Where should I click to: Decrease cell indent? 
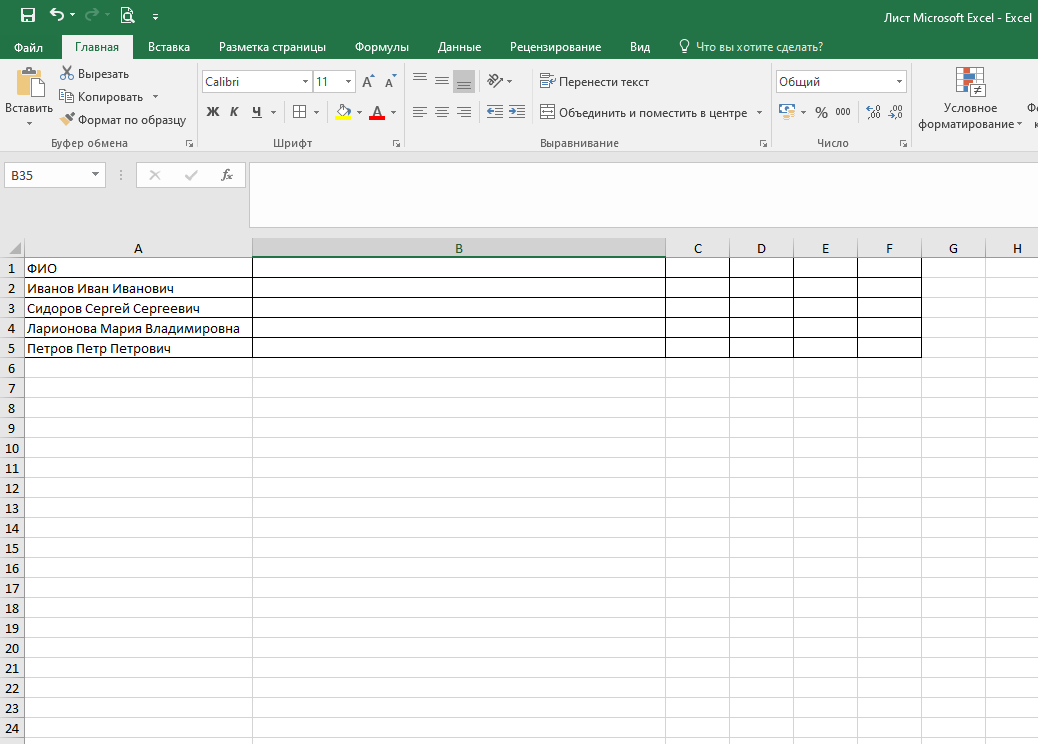(495, 112)
